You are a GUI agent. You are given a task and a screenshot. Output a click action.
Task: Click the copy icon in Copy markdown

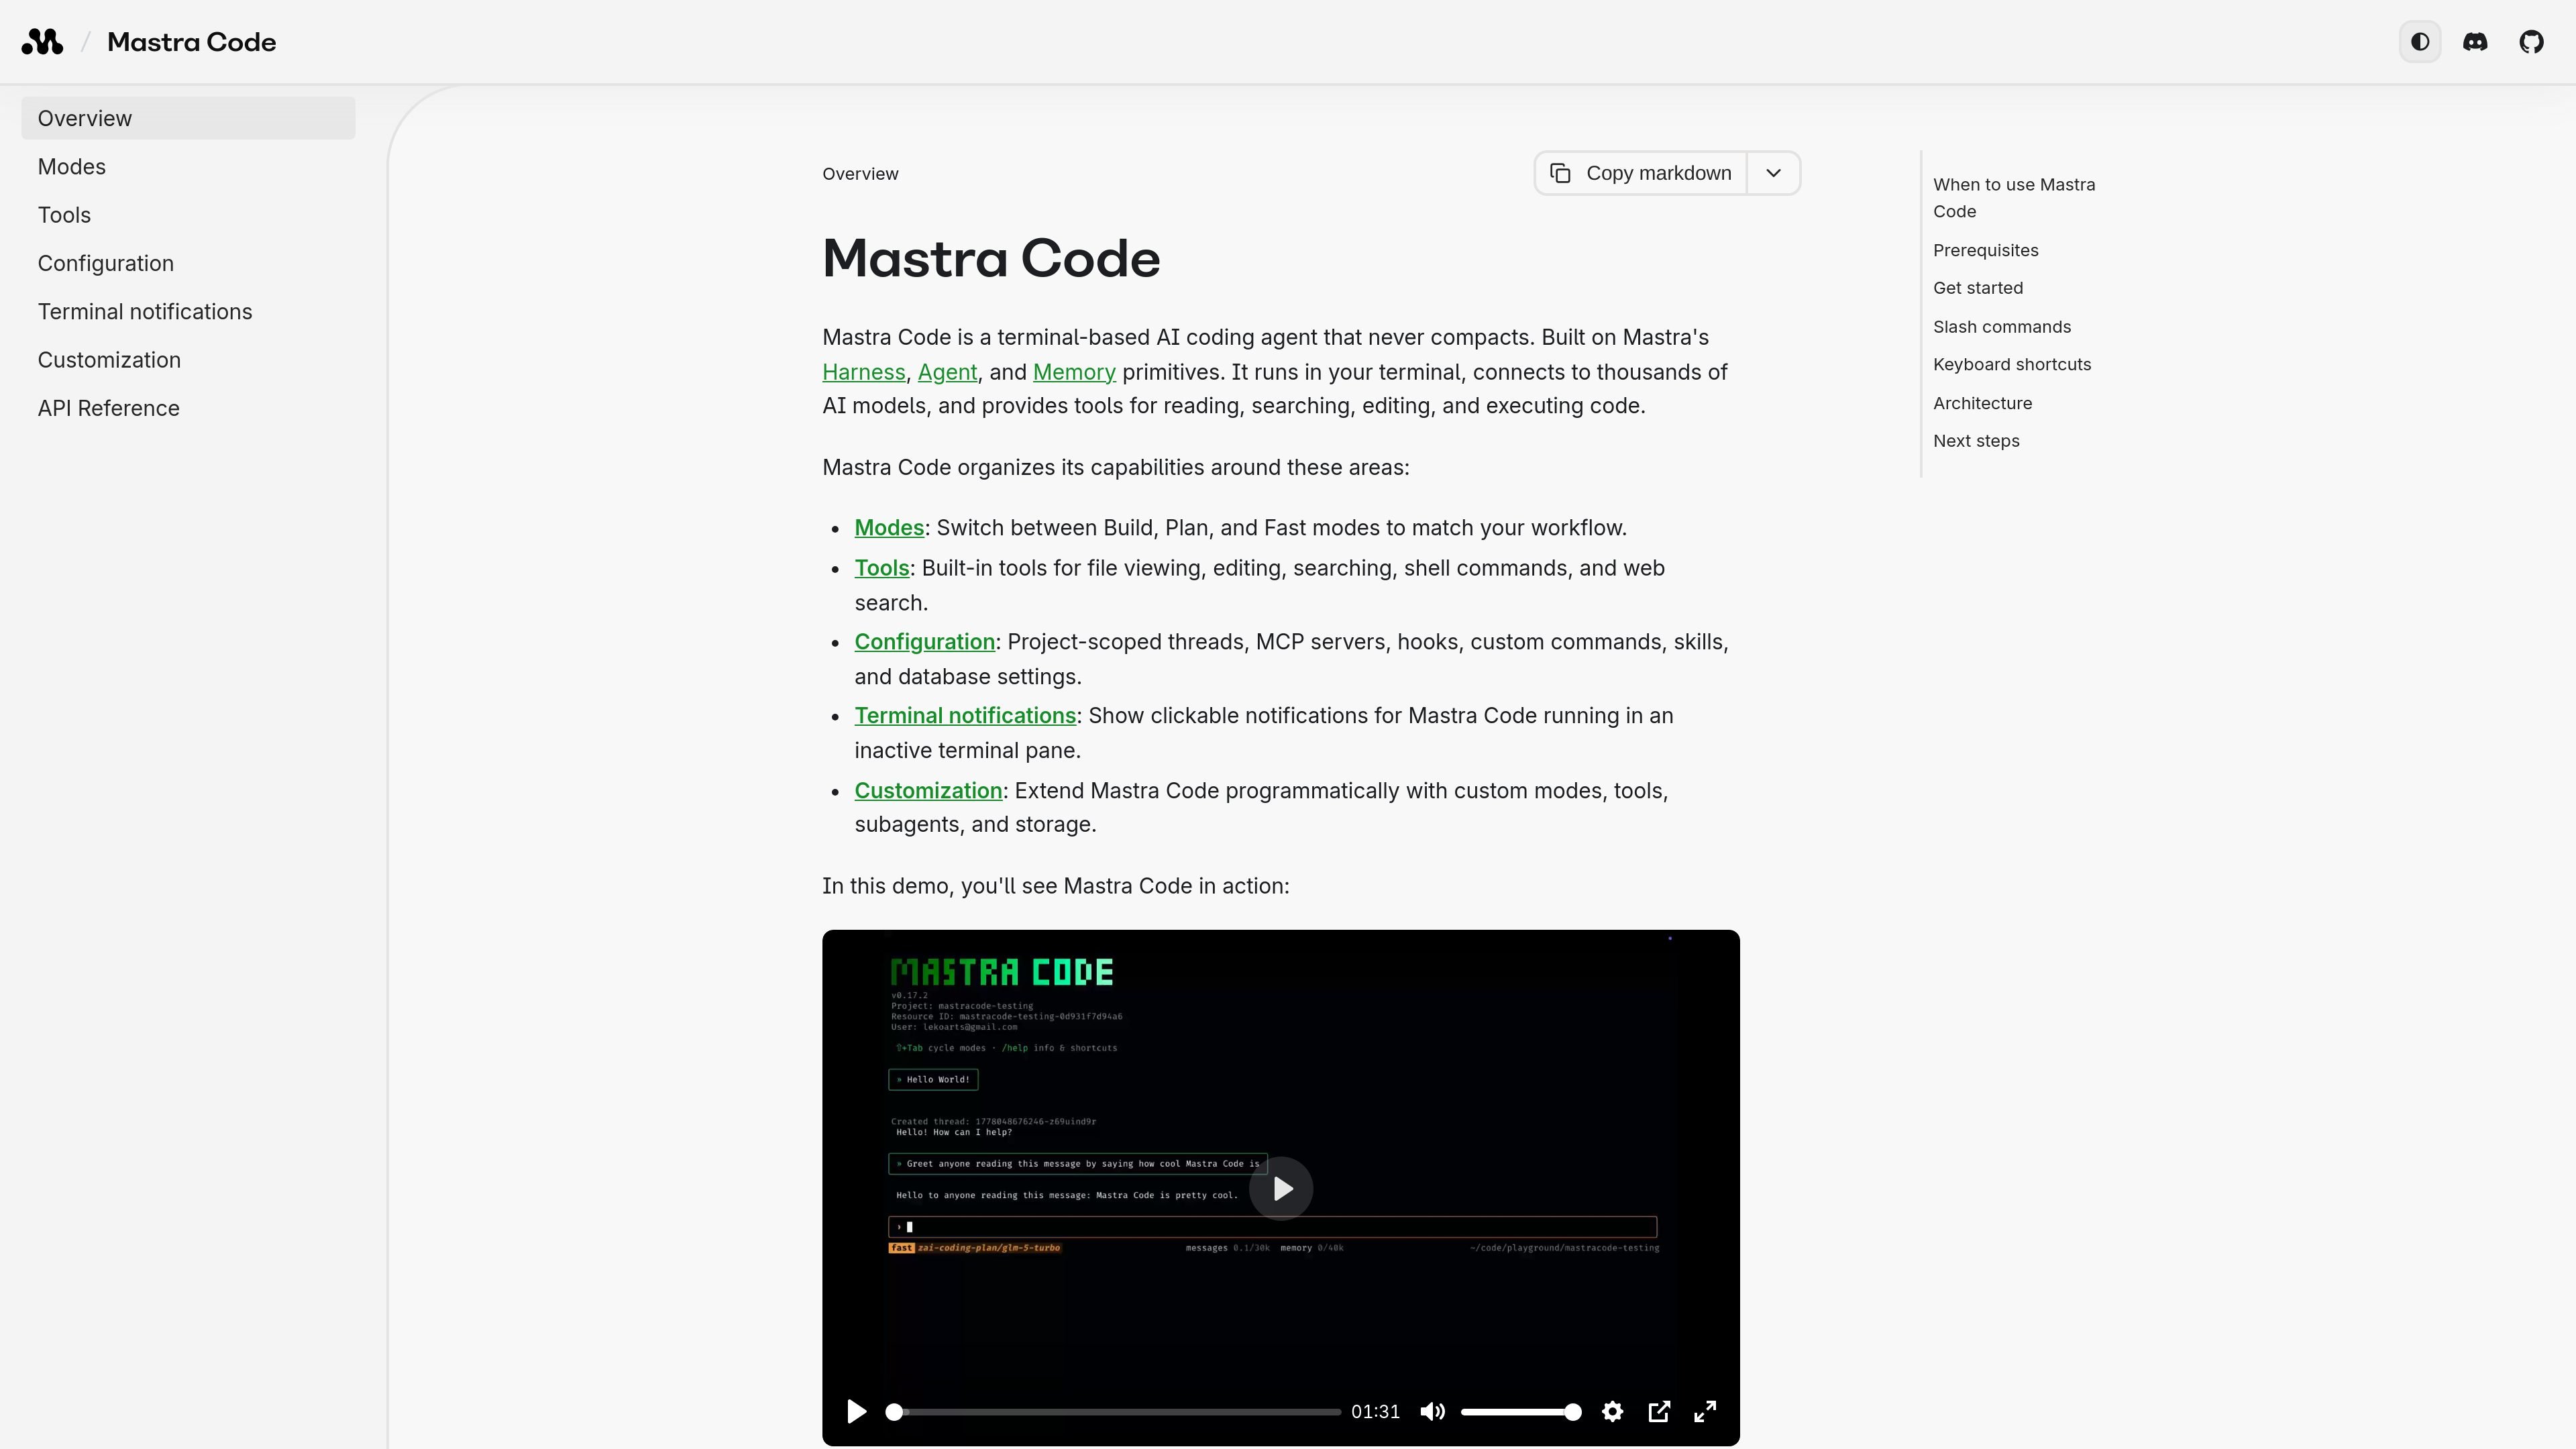[x=1560, y=173]
